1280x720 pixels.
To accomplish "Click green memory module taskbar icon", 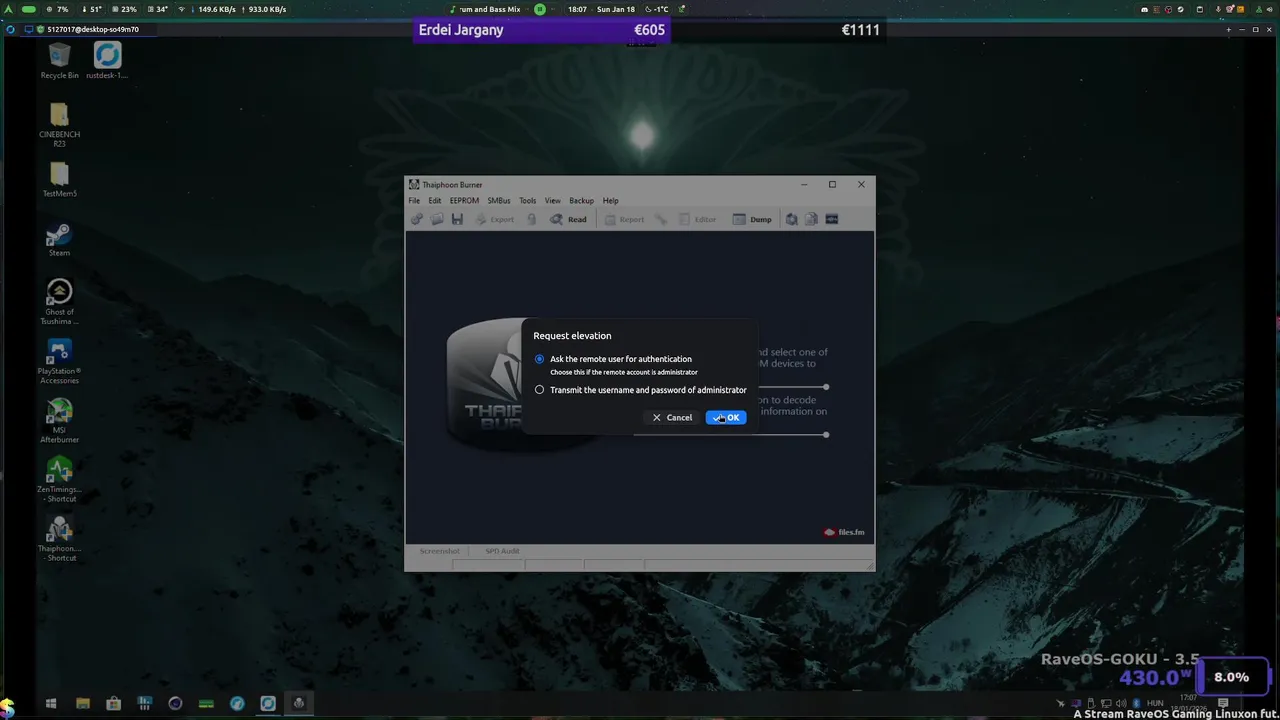I will tap(206, 704).
